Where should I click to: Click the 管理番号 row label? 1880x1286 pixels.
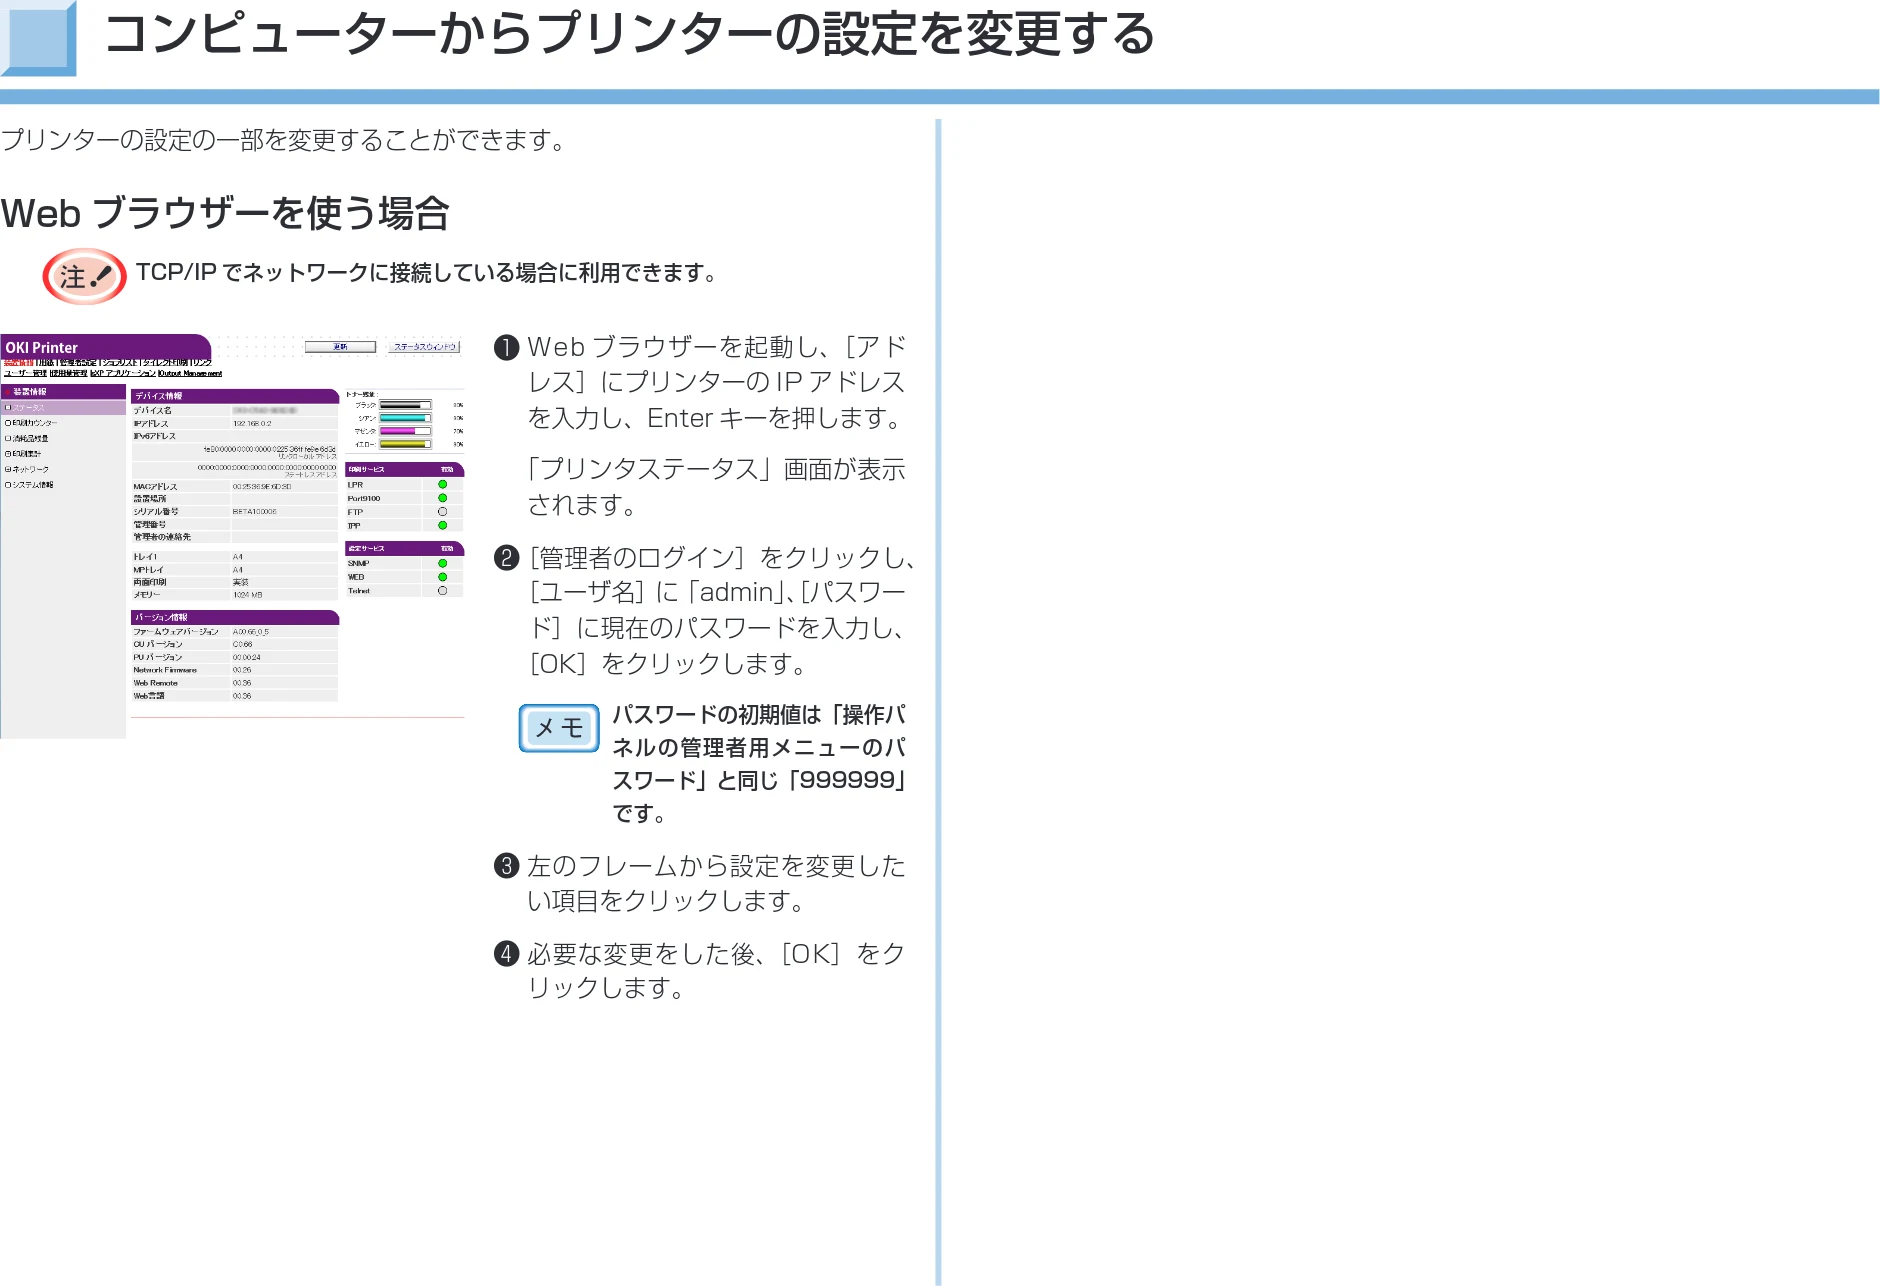point(150,524)
